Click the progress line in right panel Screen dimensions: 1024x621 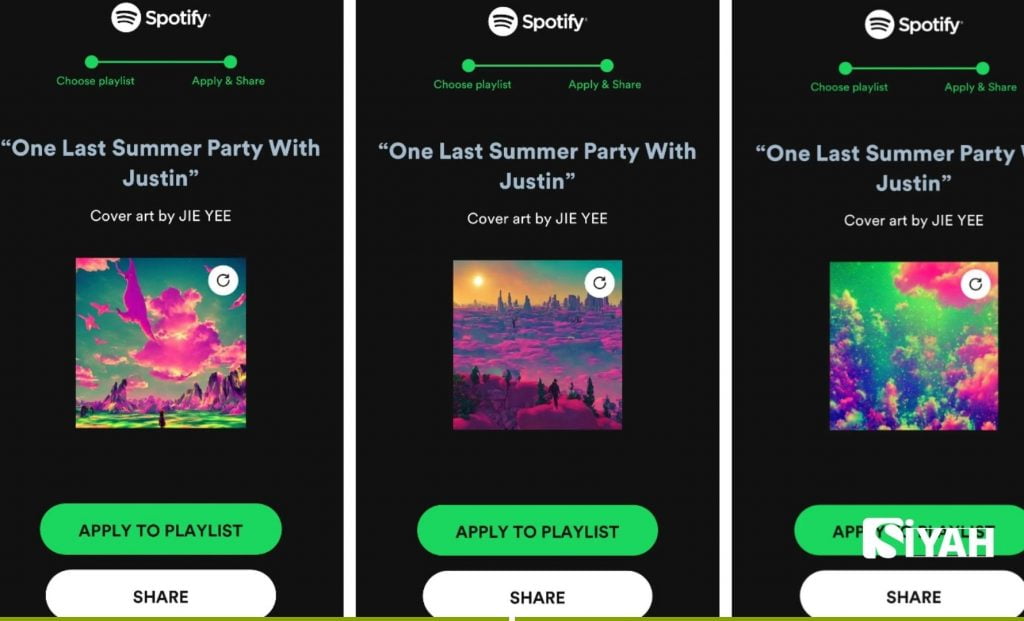click(914, 68)
